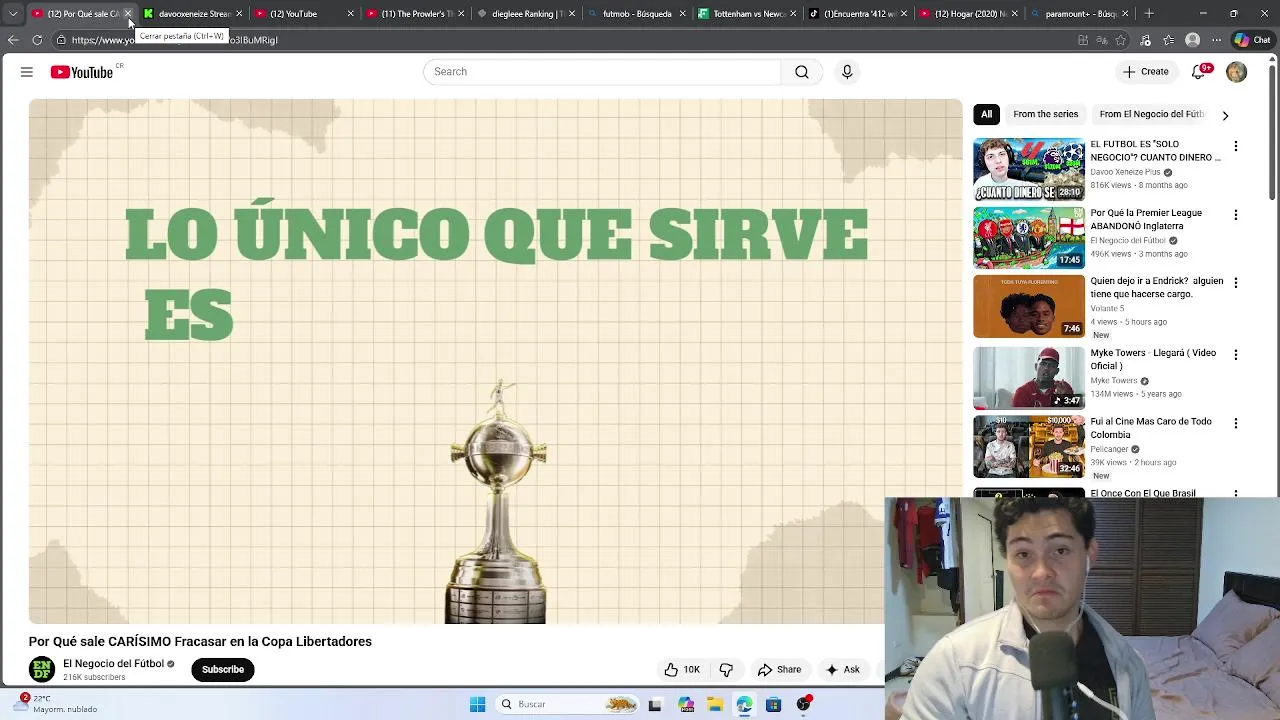Open options for Premier League ABANDONÓ video
1280x720 pixels.
pos(1236,215)
